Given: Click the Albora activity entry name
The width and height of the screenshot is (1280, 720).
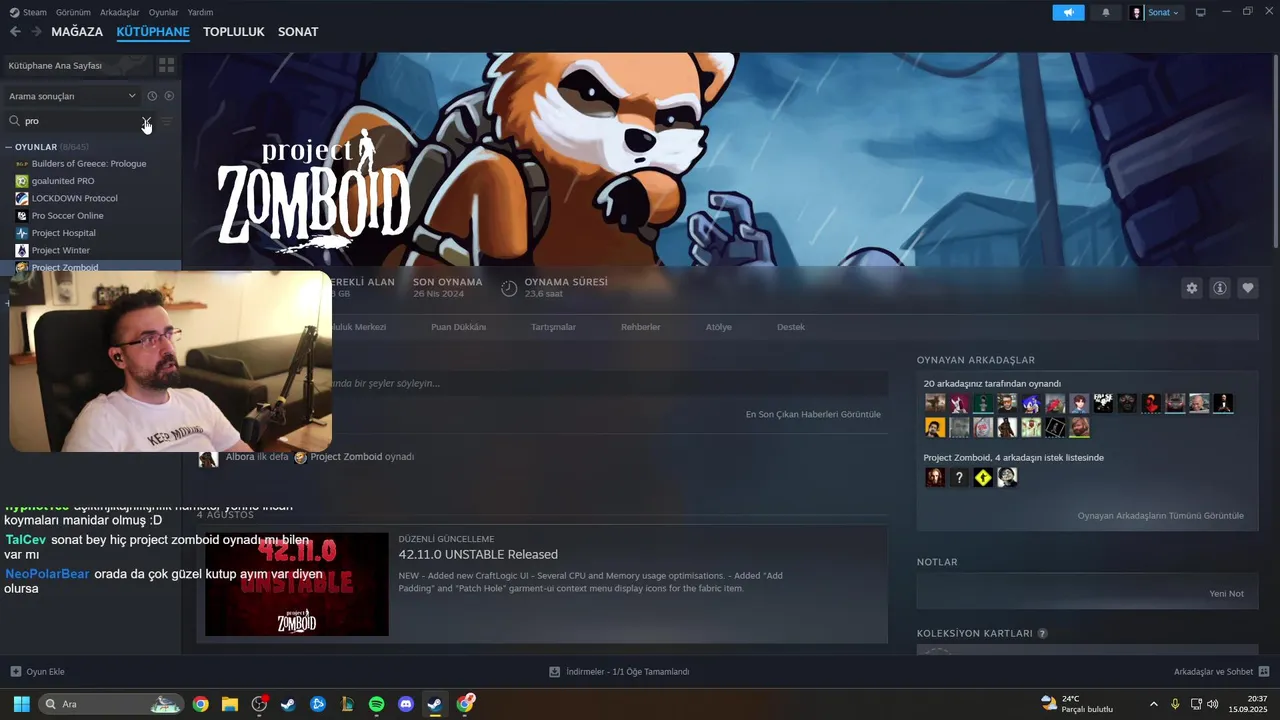Looking at the screenshot, I should coord(240,457).
